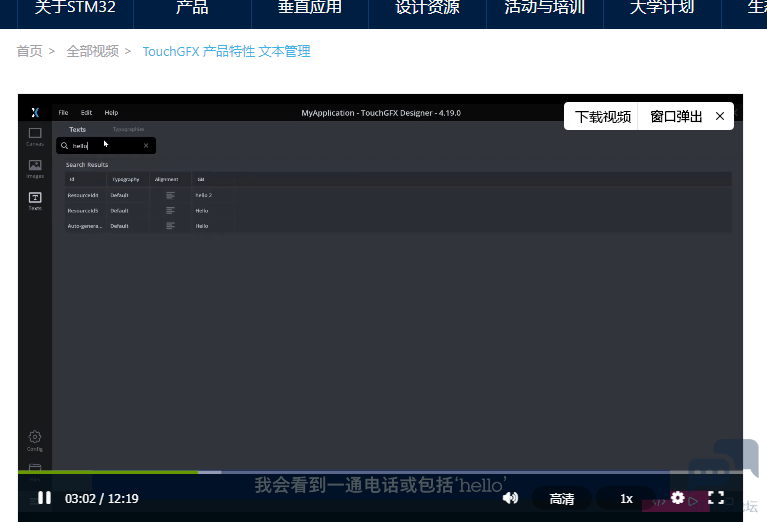This screenshot has height=522, width=767.
Task: Go to 全部视频 breadcrumb link
Action: click(92, 51)
